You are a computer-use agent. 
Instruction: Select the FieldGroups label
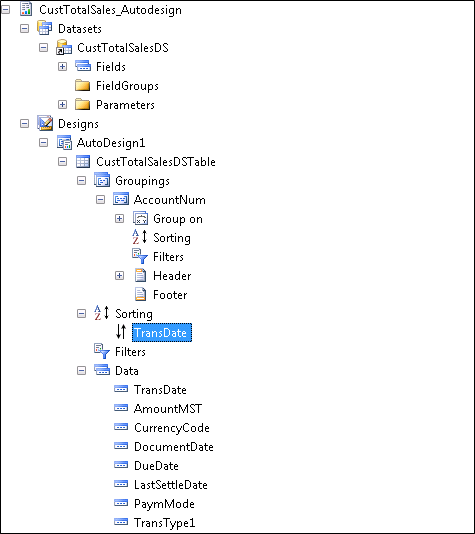pos(127,85)
